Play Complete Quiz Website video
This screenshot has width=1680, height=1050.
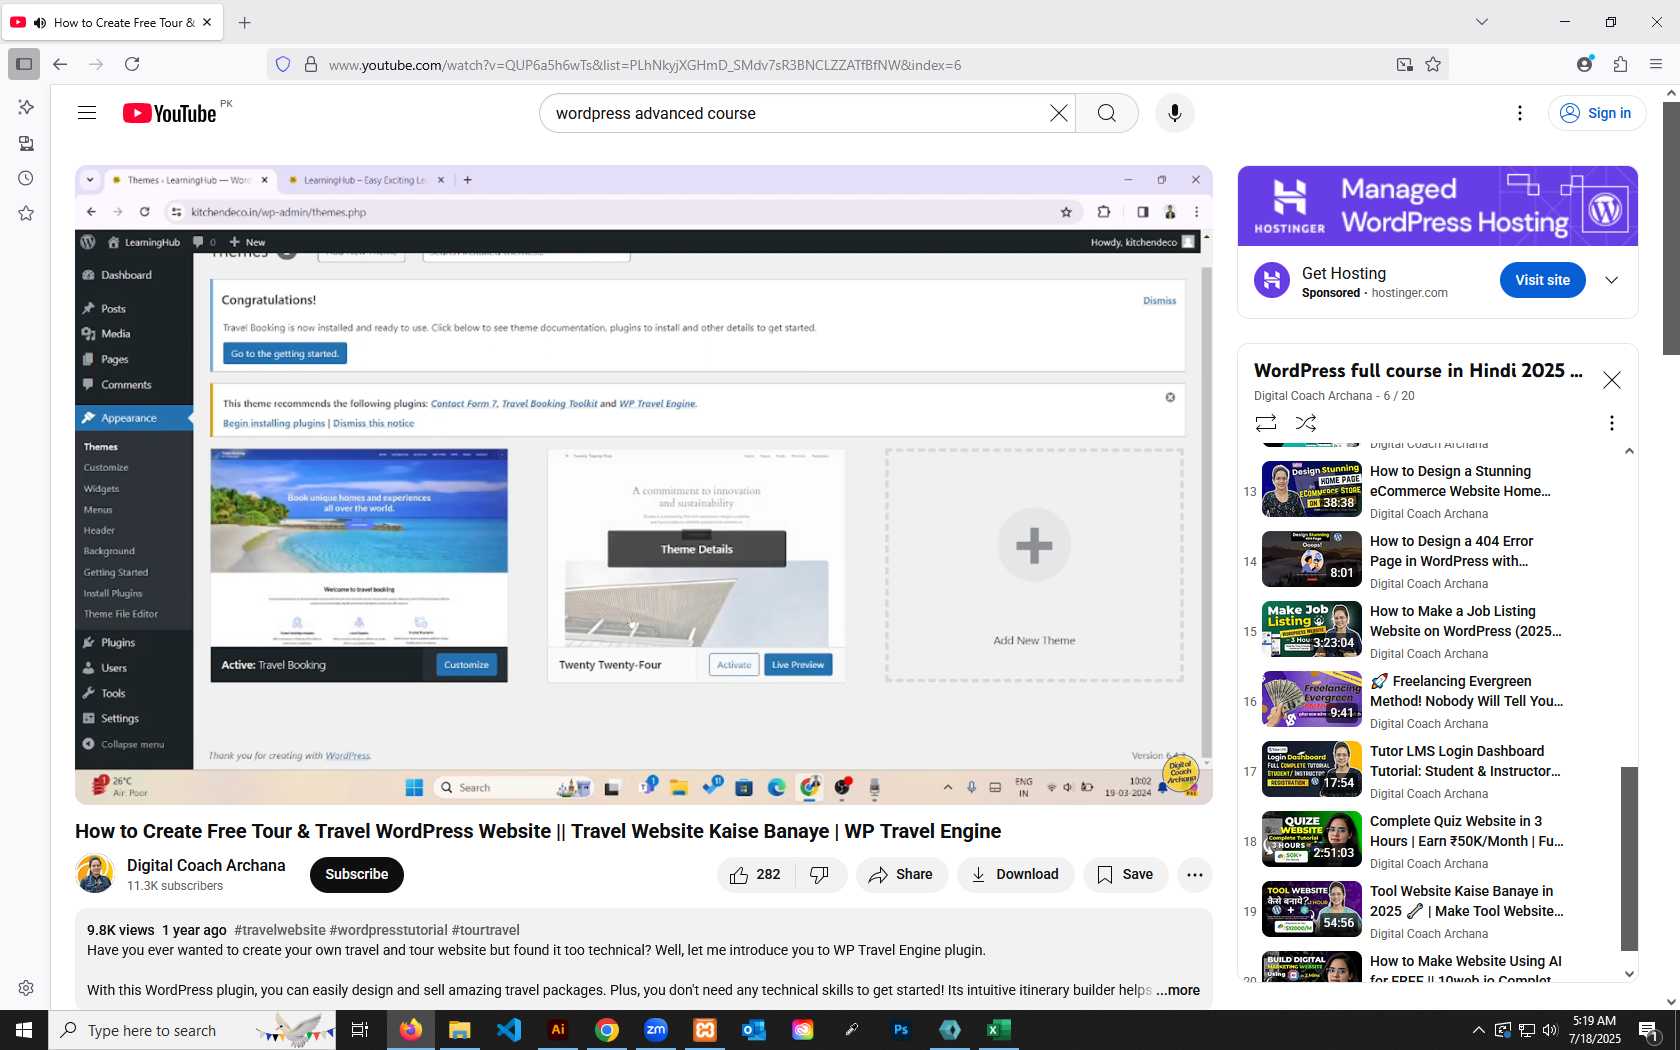pos(1312,839)
